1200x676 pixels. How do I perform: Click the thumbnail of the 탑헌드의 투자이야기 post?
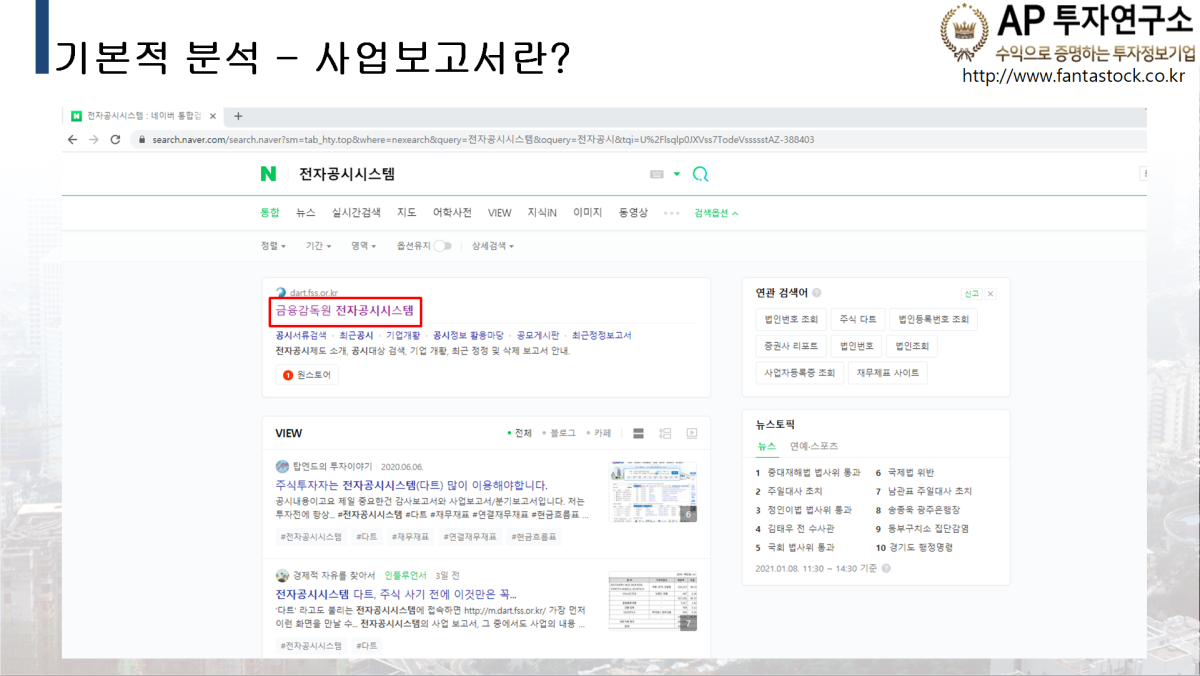coord(653,492)
